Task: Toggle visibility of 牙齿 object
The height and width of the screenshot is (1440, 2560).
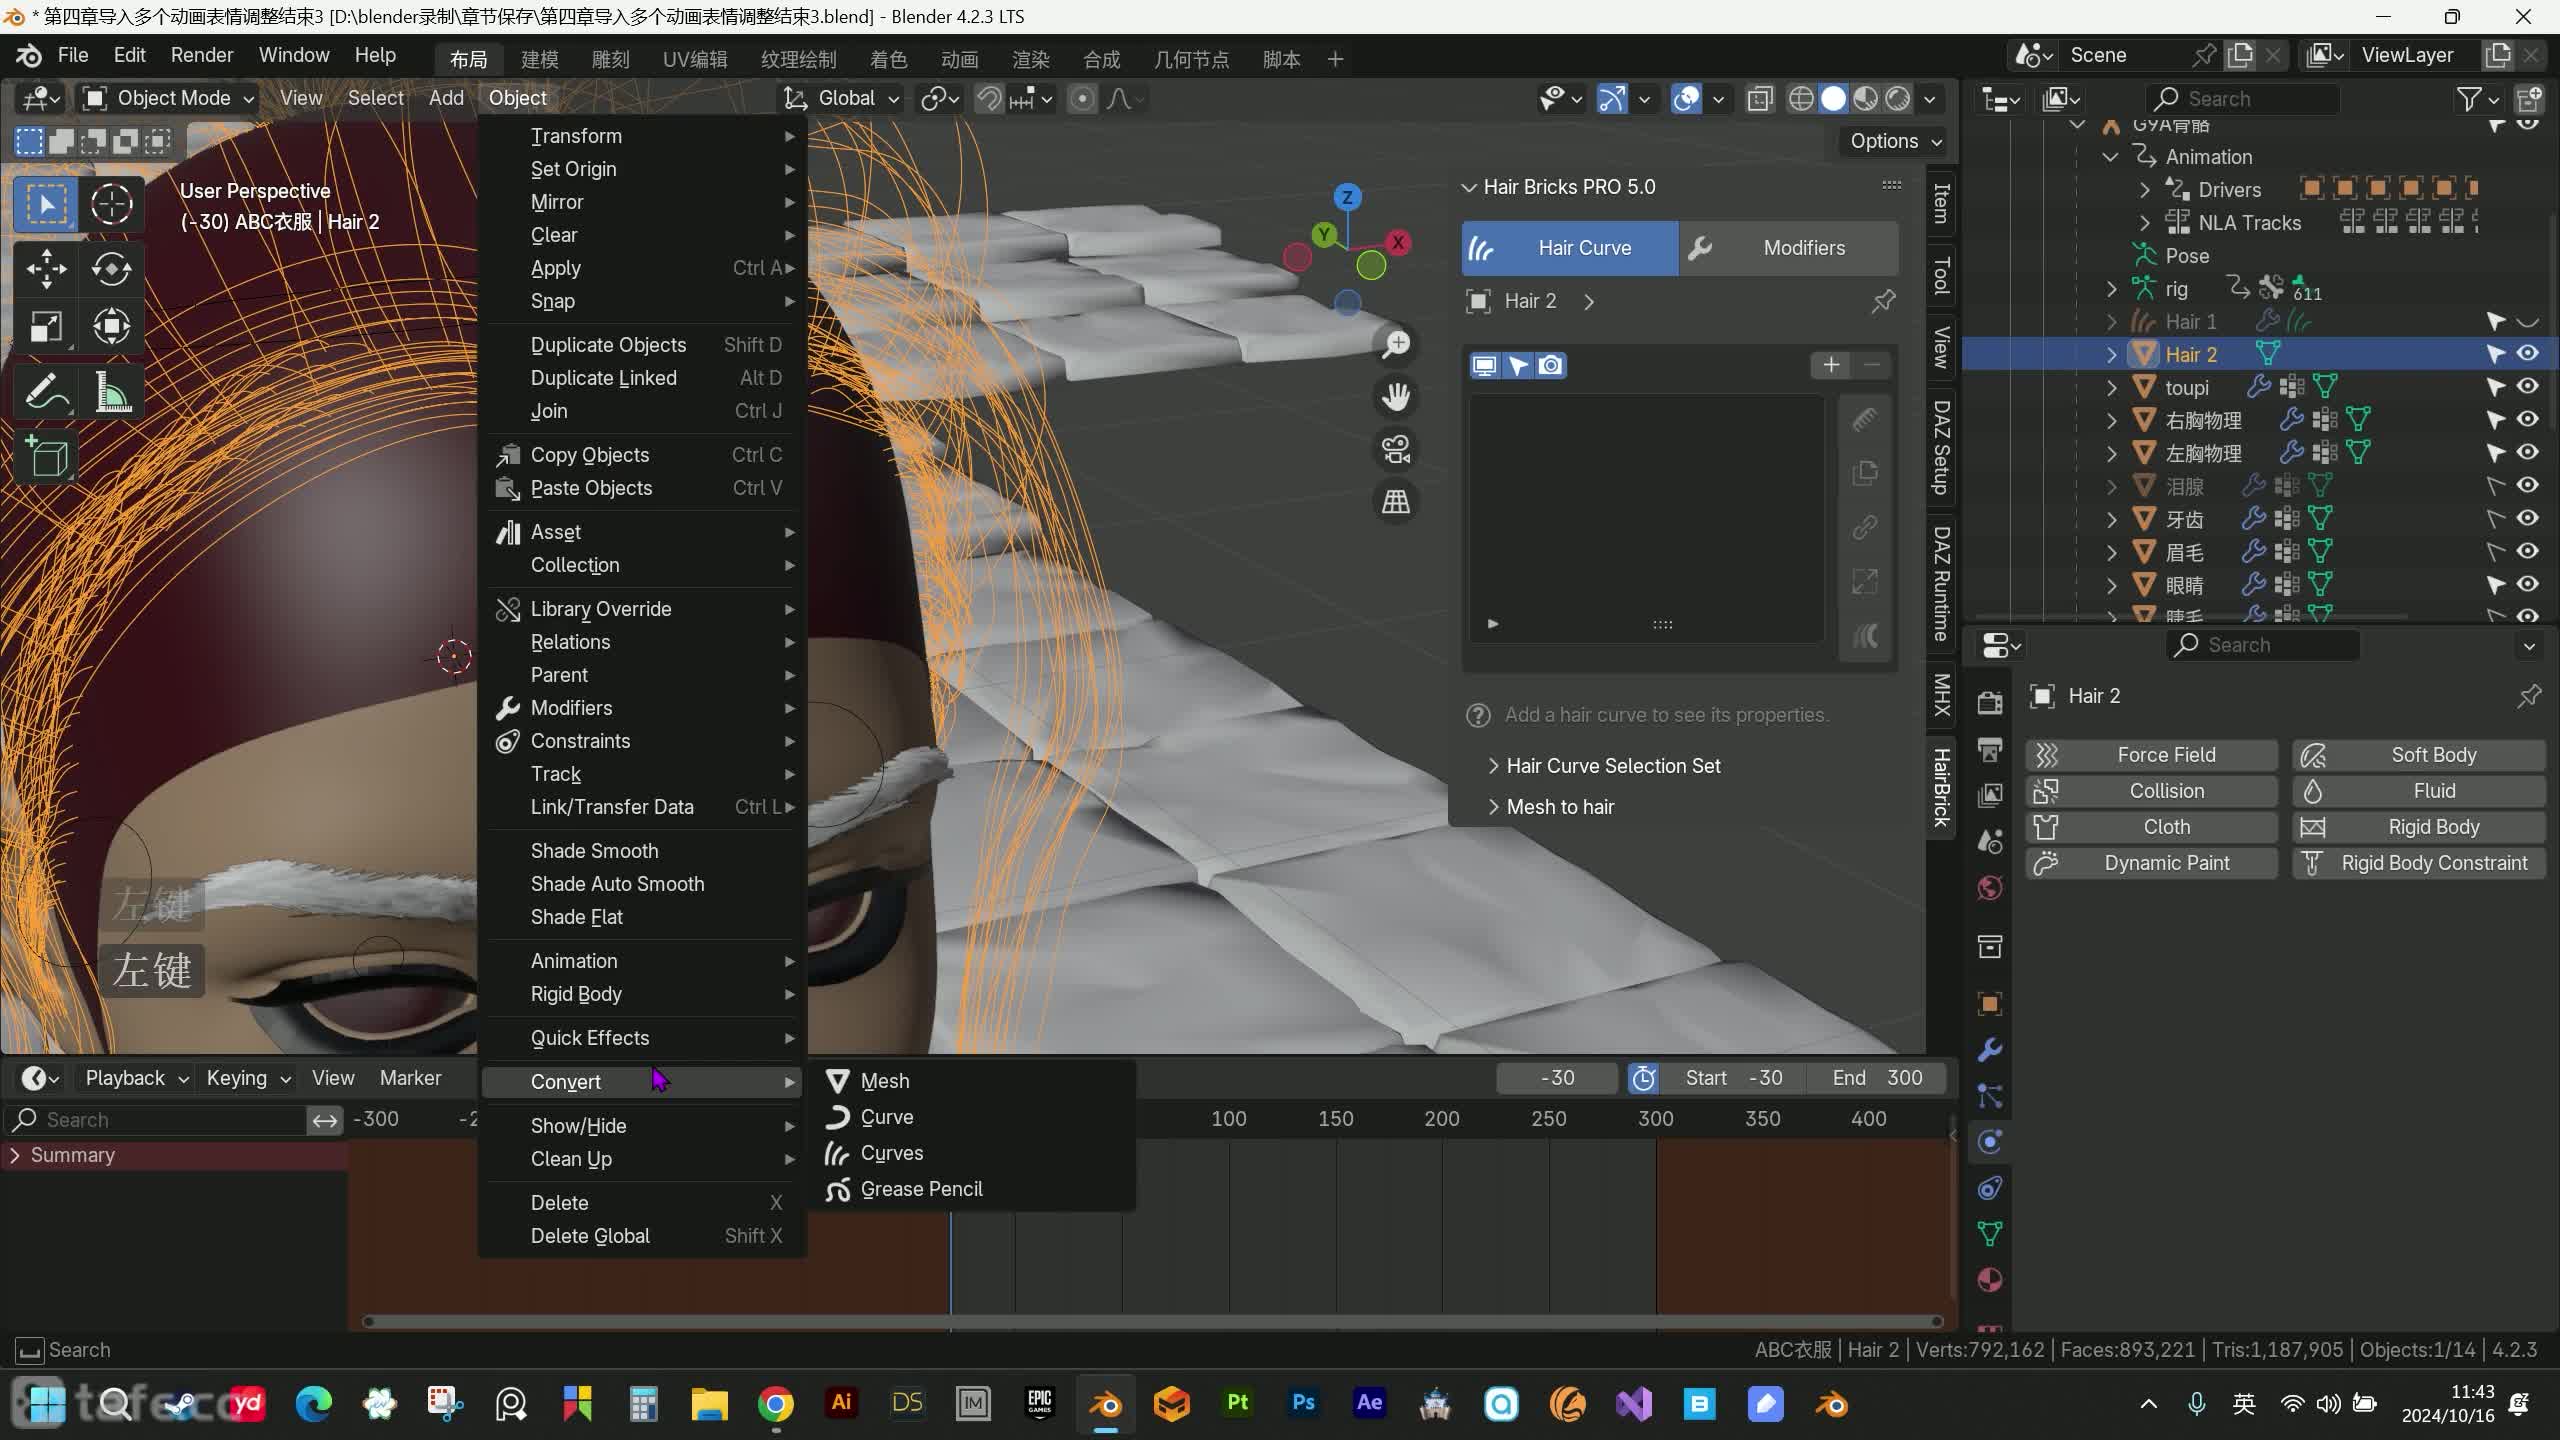Action: coord(2528,518)
